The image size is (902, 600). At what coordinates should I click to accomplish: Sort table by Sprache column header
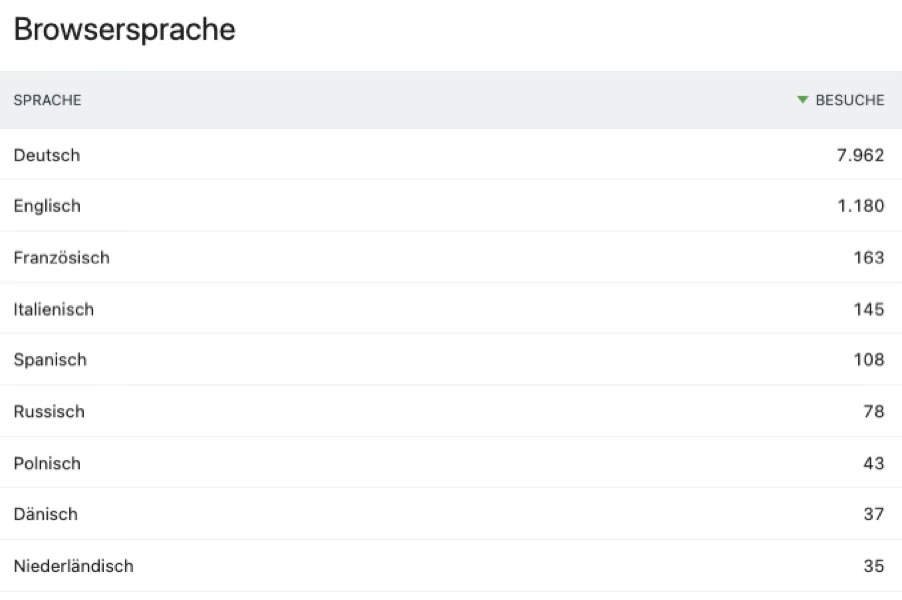pyautogui.click(x=47, y=100)
